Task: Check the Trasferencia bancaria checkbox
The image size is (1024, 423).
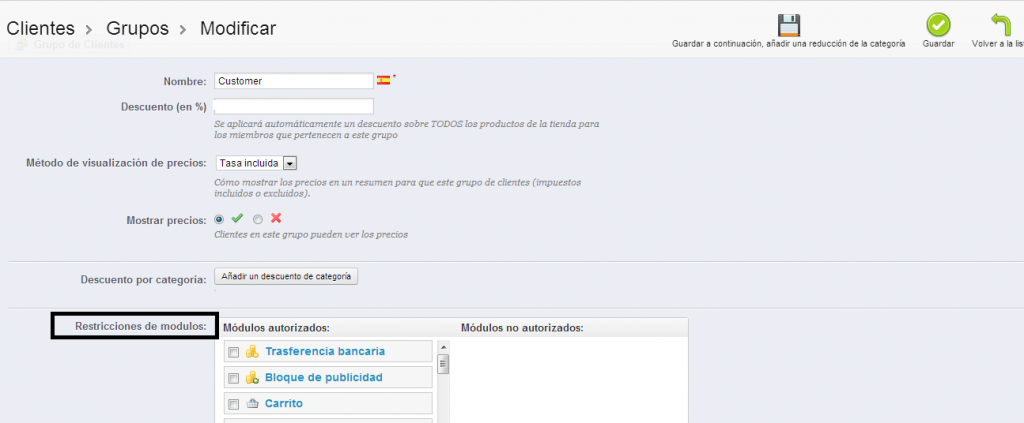Action: pyautogui.click(x=233, y=352)
